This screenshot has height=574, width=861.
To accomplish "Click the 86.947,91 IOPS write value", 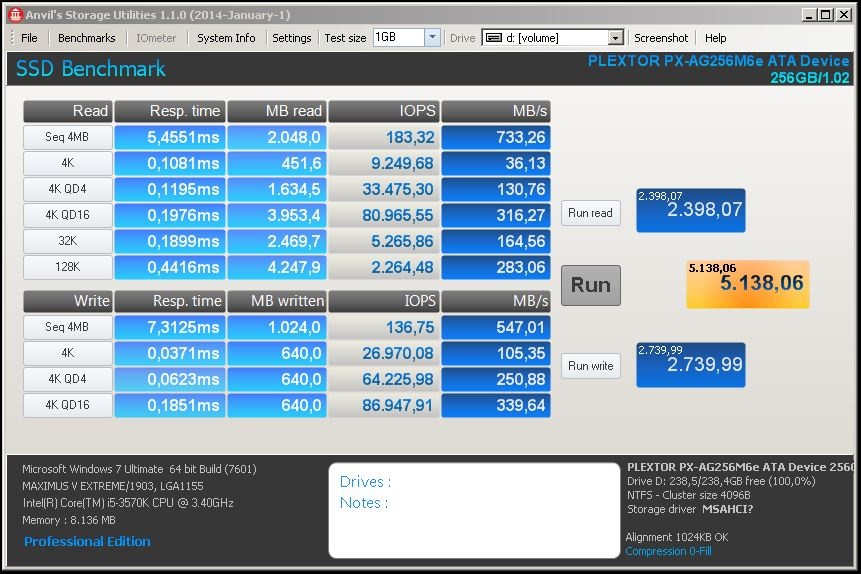I will (x=384, y=405).
